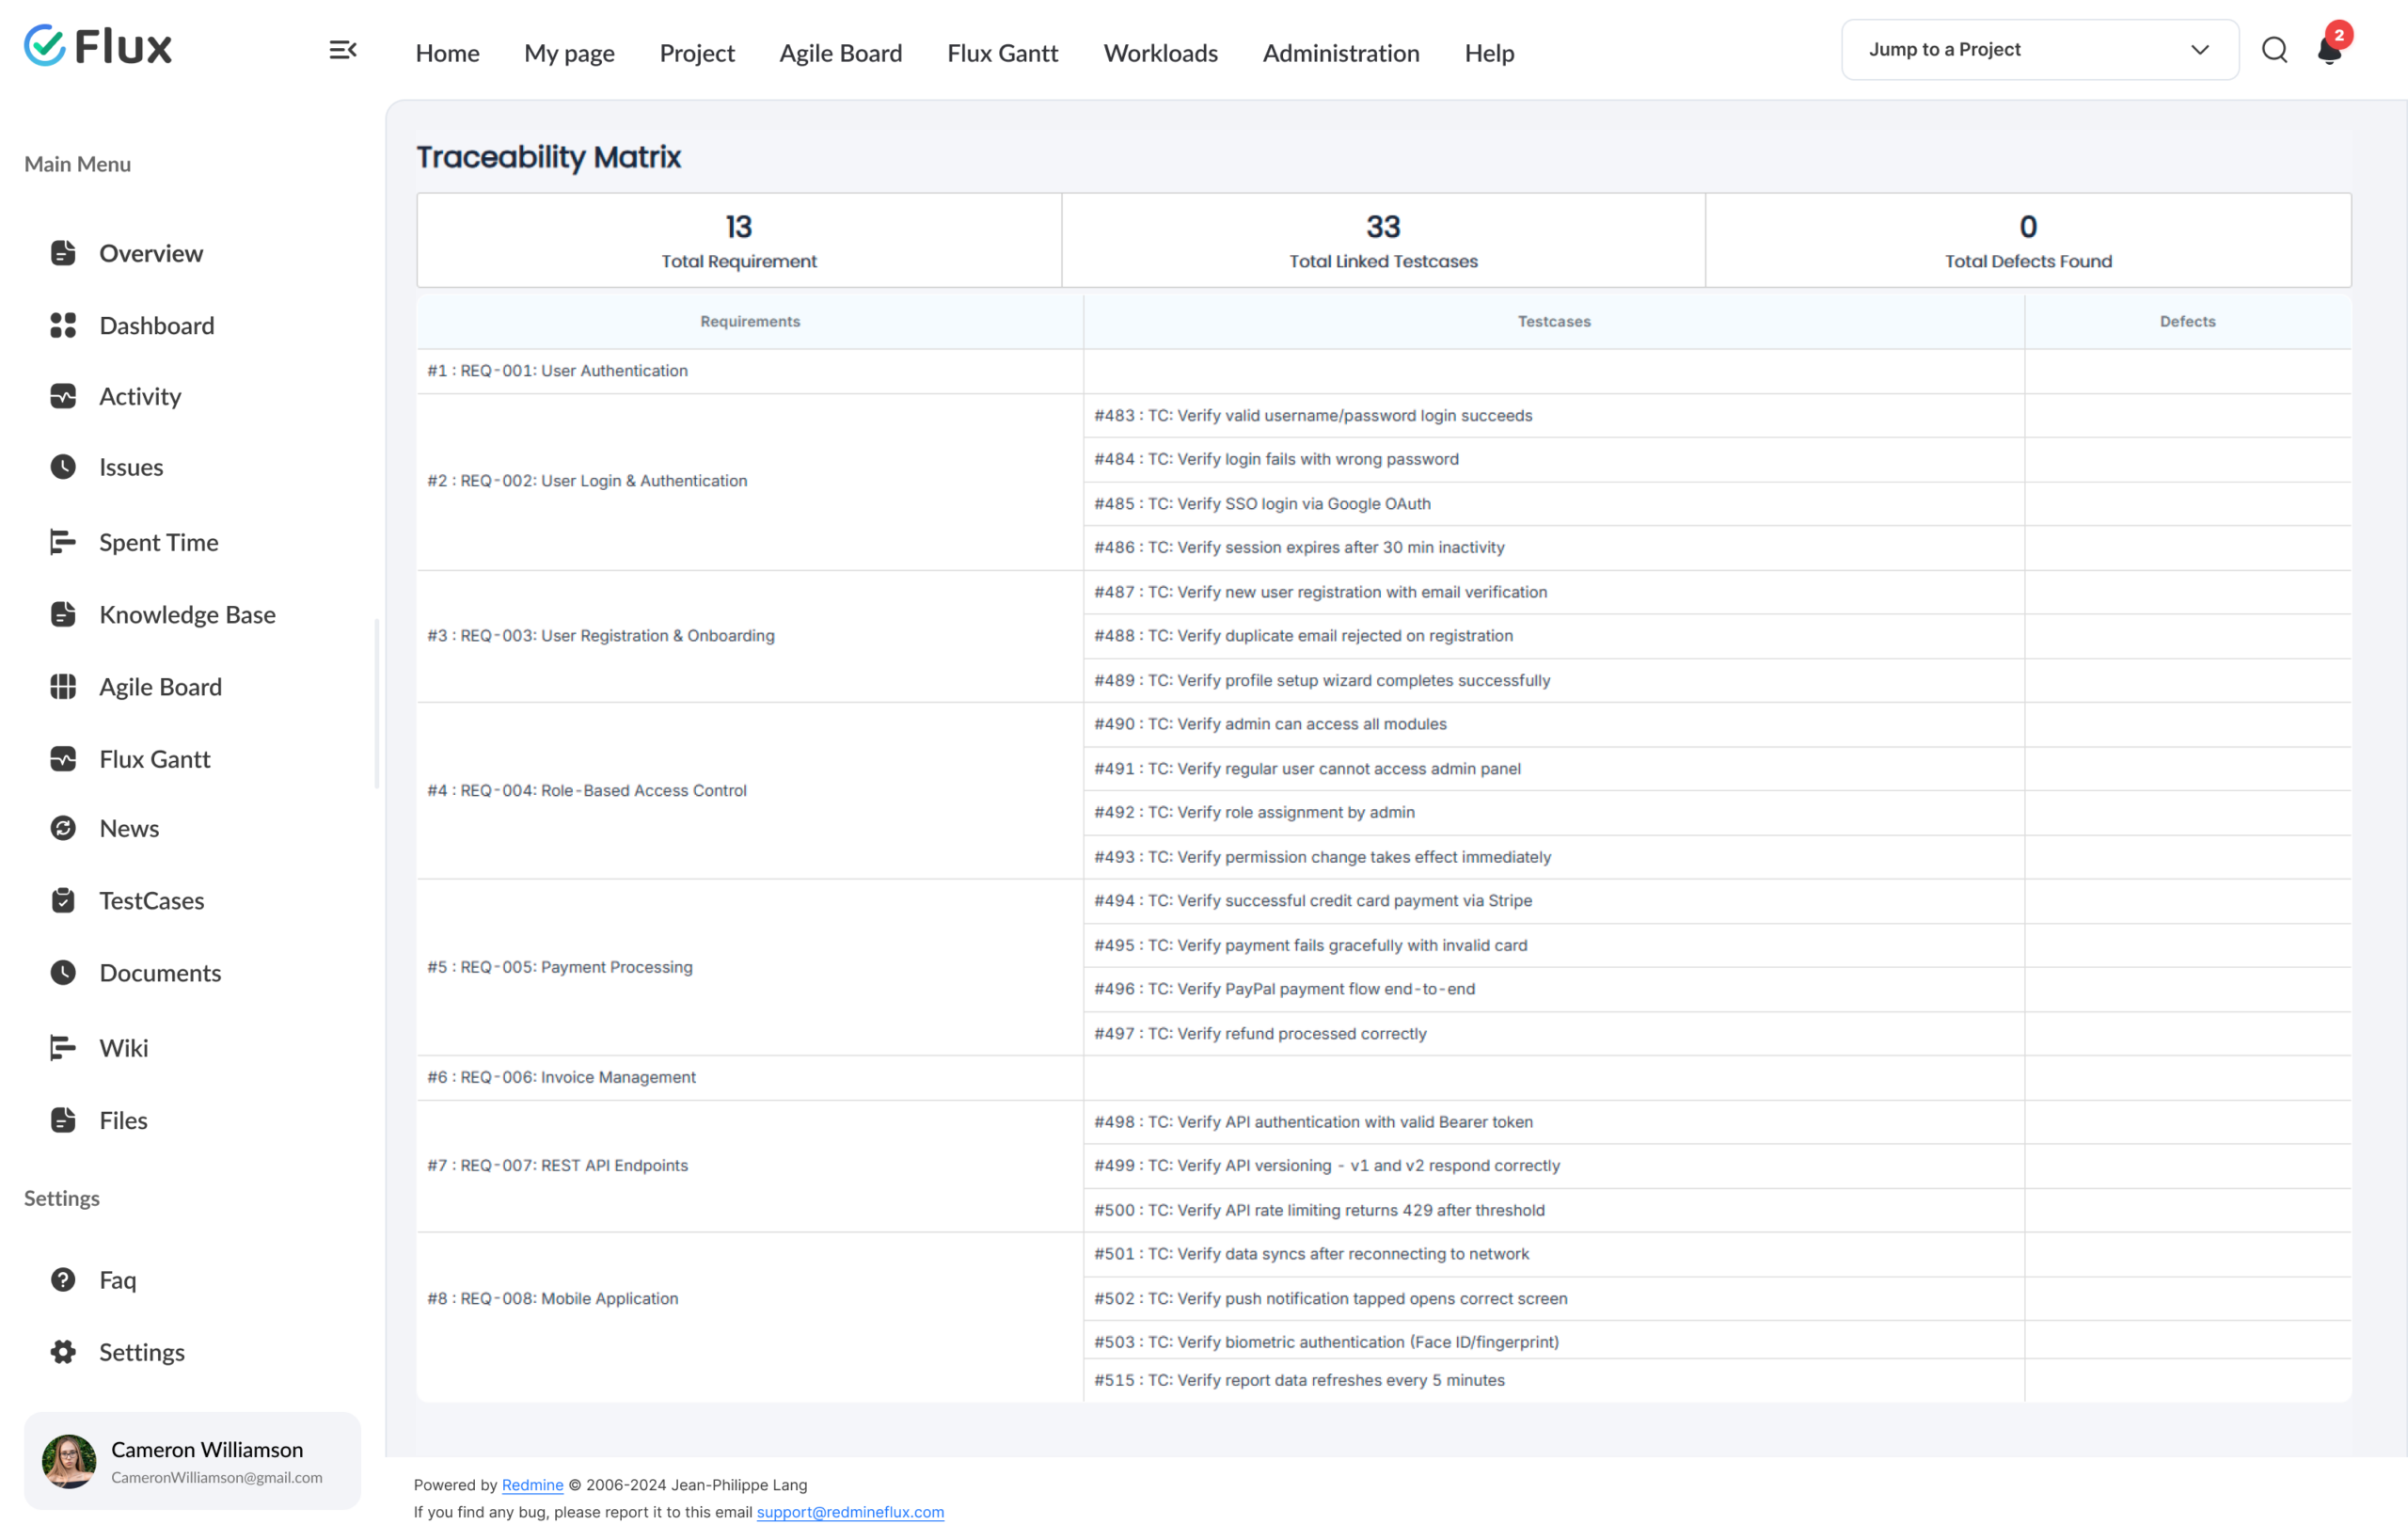Open requirement #1 REQ-001 User Authentication

(557, 370)
